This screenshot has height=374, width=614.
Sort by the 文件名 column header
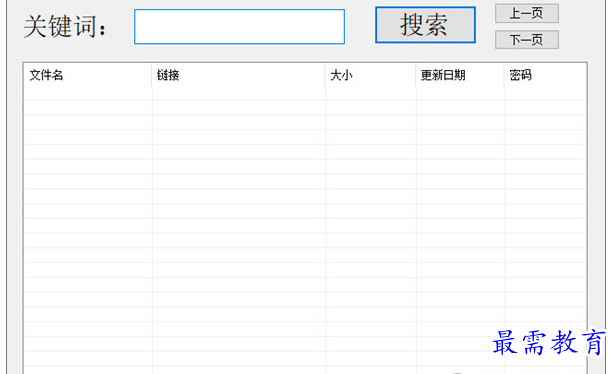coord(88,75)
